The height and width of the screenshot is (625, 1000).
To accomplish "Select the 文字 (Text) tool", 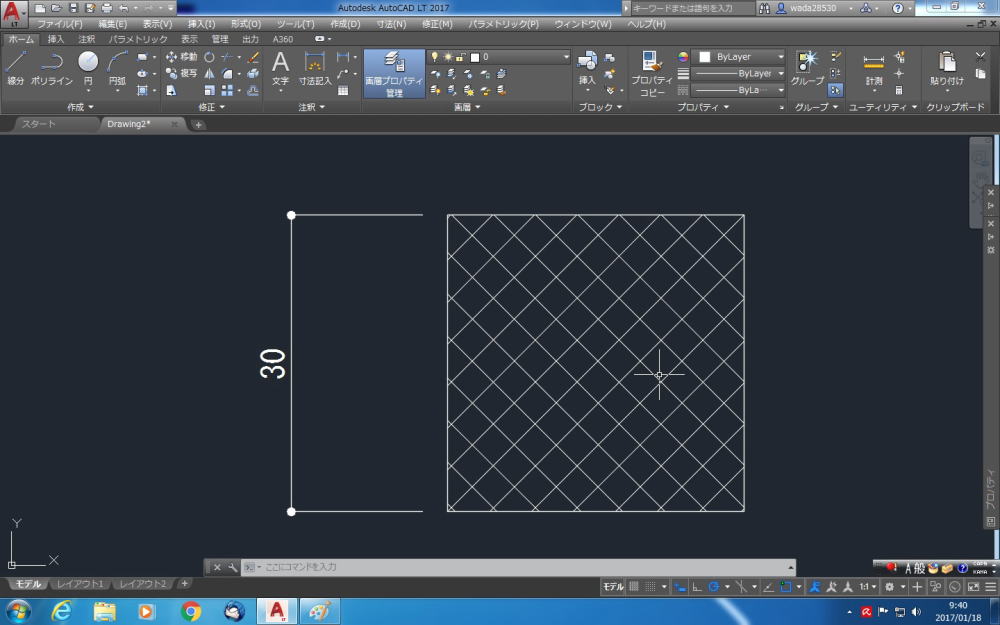I will pyautogui.click(x=281, y=68).
